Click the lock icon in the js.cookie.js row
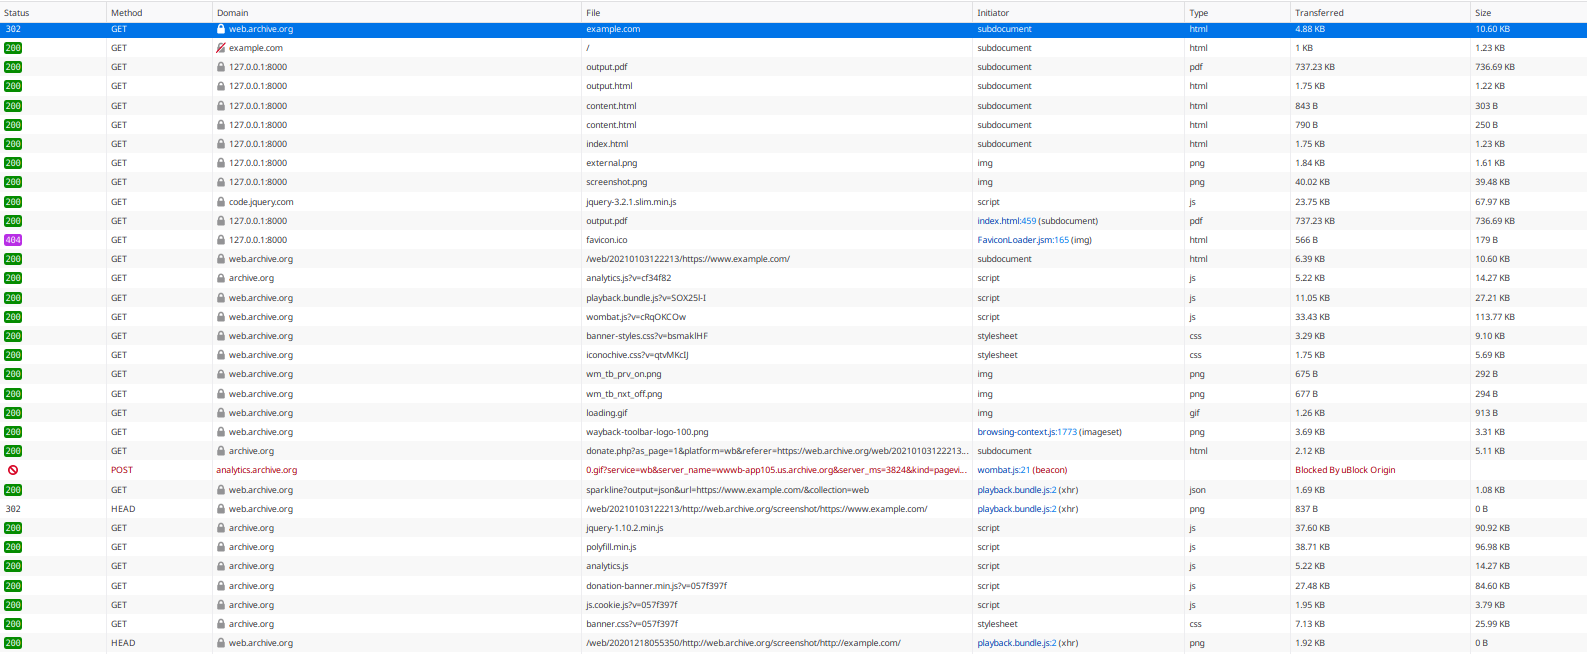The width and height of the screenshot is (1587, 654). click(x=221, y=605)
